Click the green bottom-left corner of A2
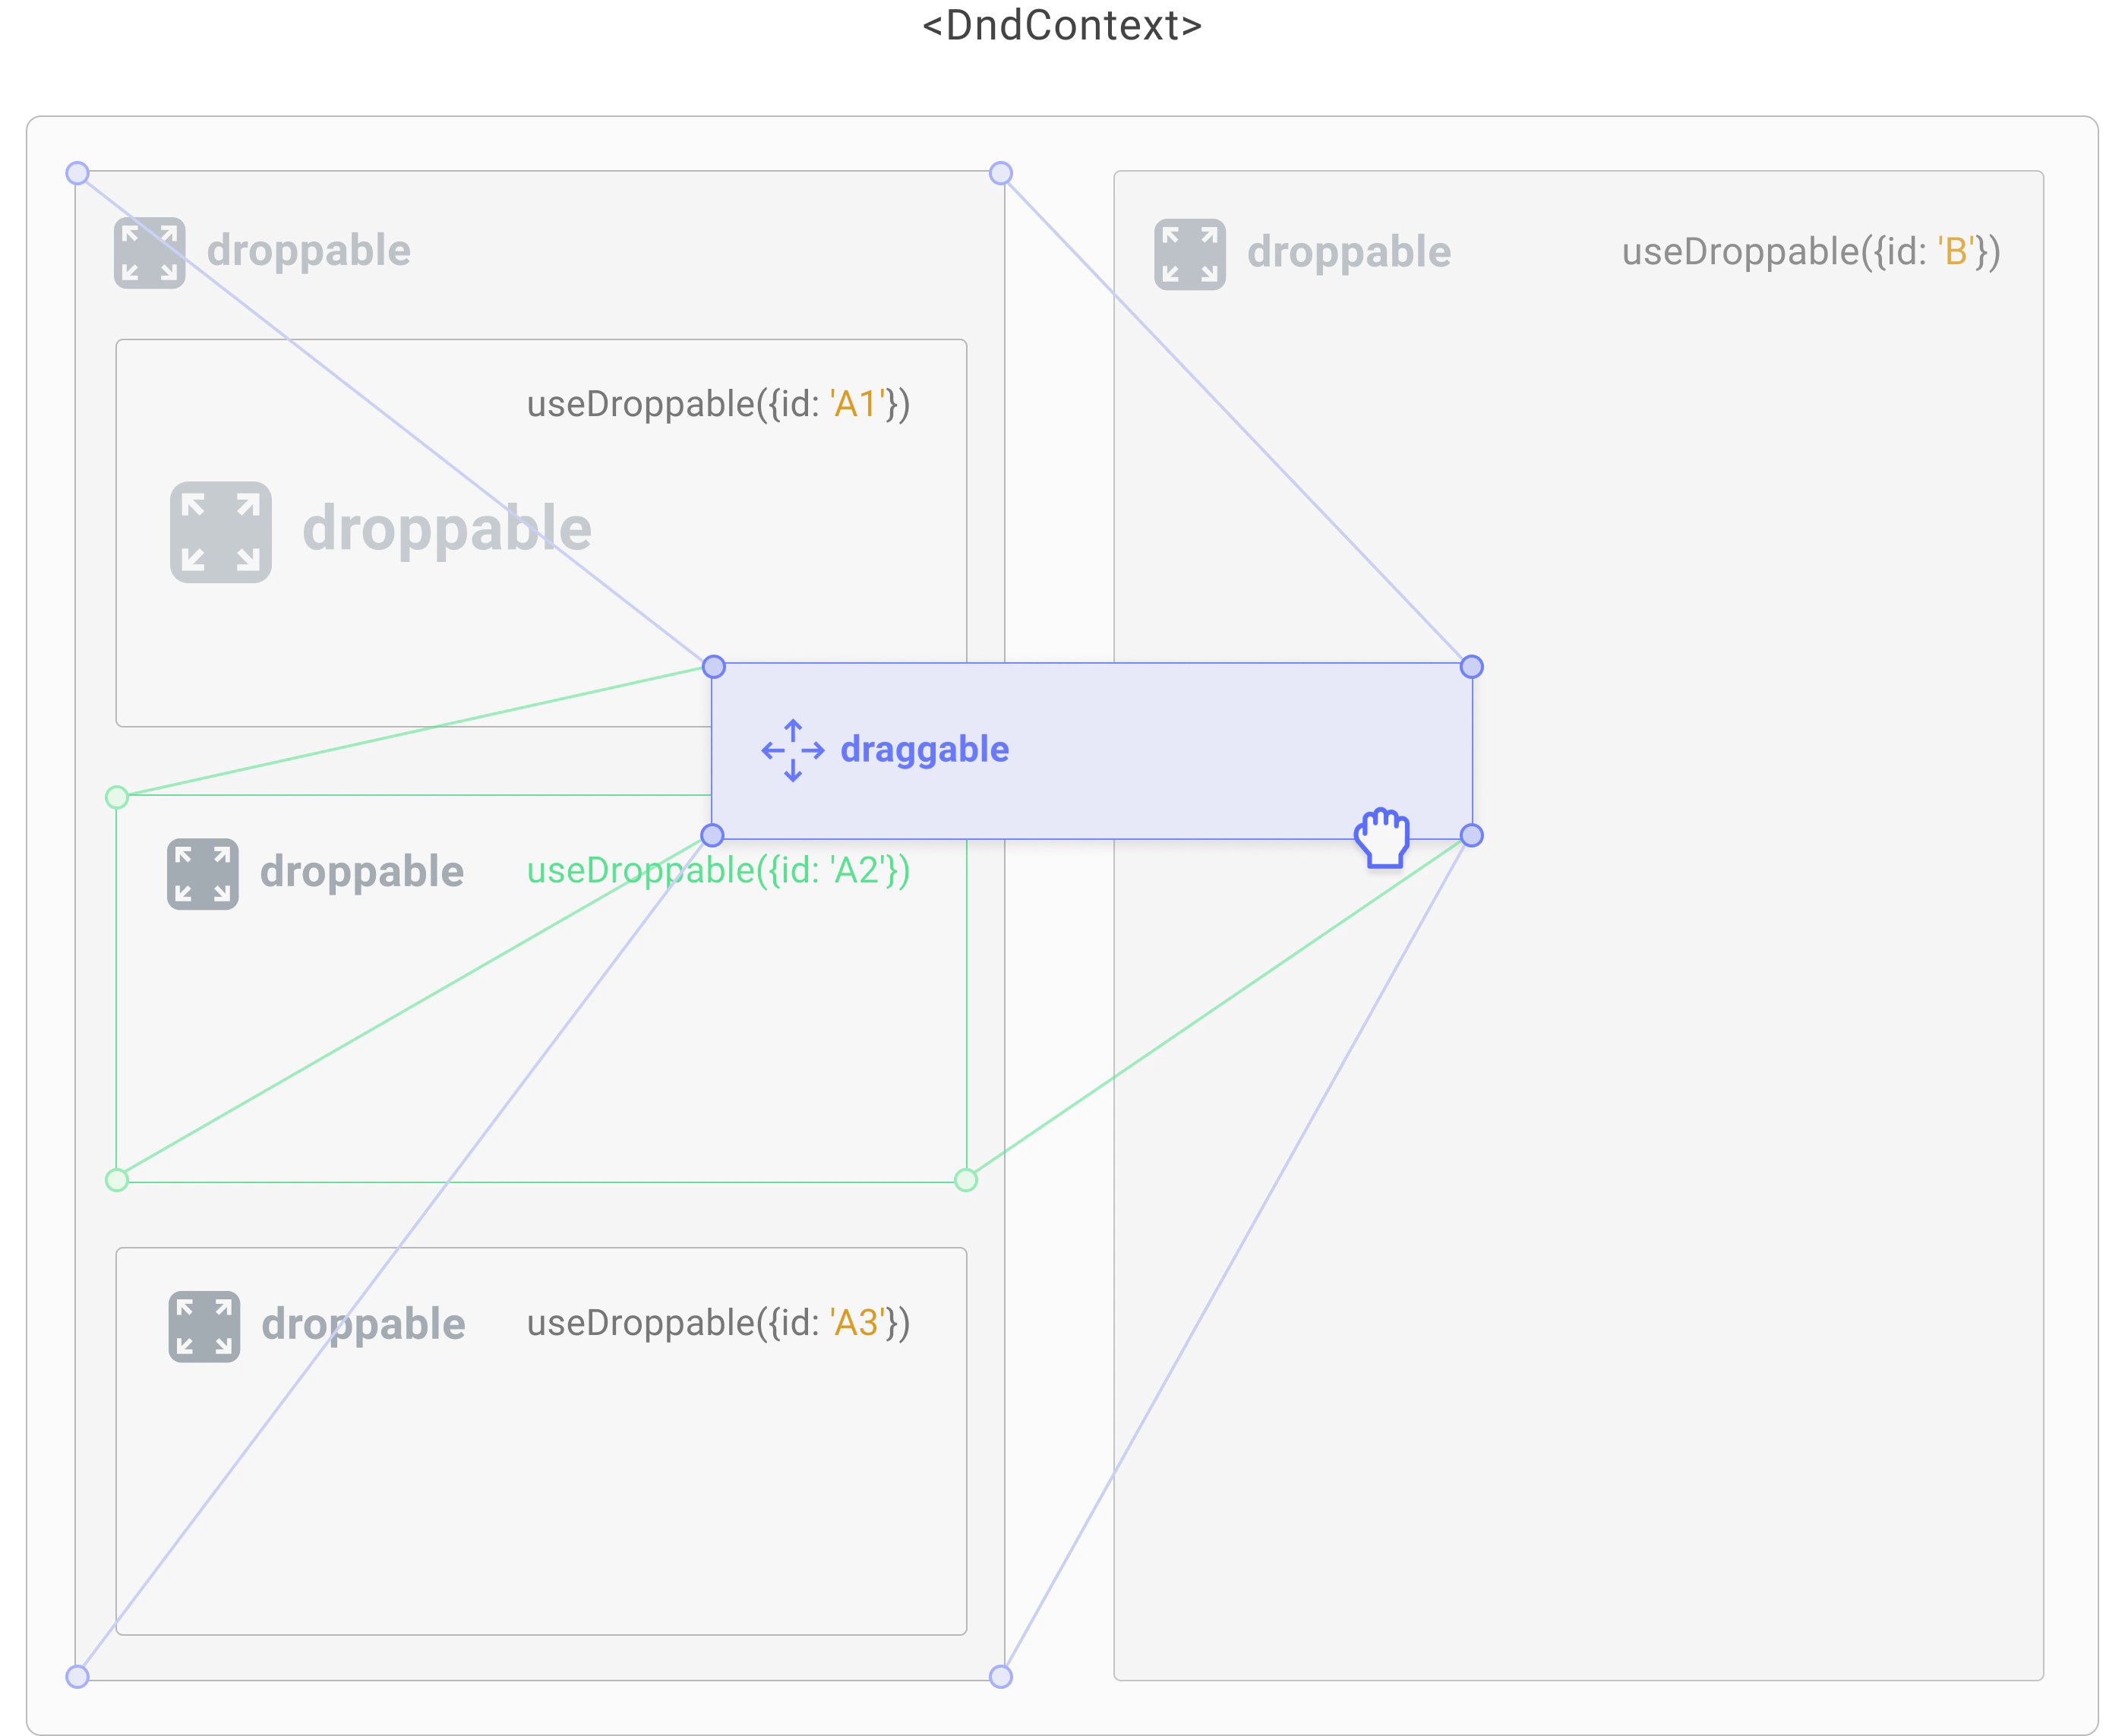The width and height of the screenshot is (2125, 1736). pyautogui.click(x=117, y=1180)
